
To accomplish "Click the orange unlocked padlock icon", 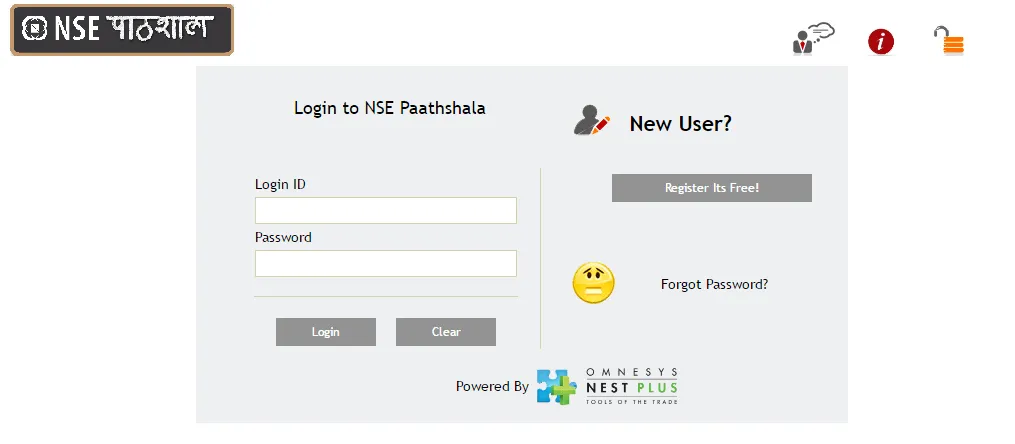I will click(949, 41).
